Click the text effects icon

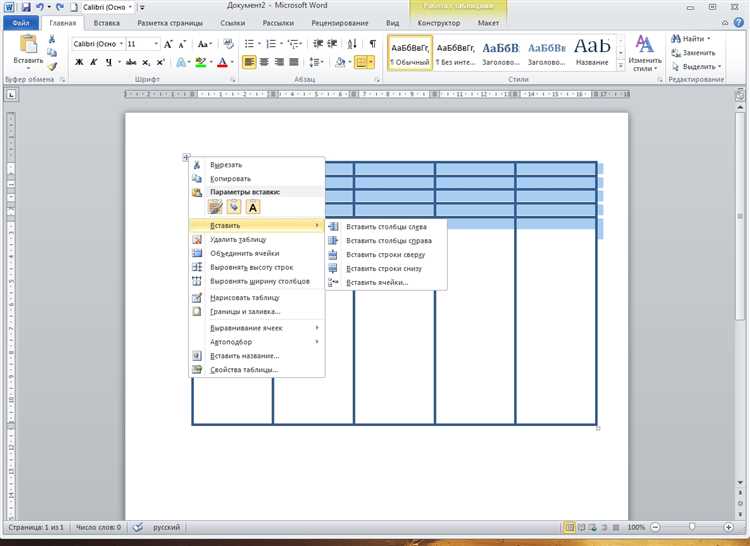(x=181, y=62)
